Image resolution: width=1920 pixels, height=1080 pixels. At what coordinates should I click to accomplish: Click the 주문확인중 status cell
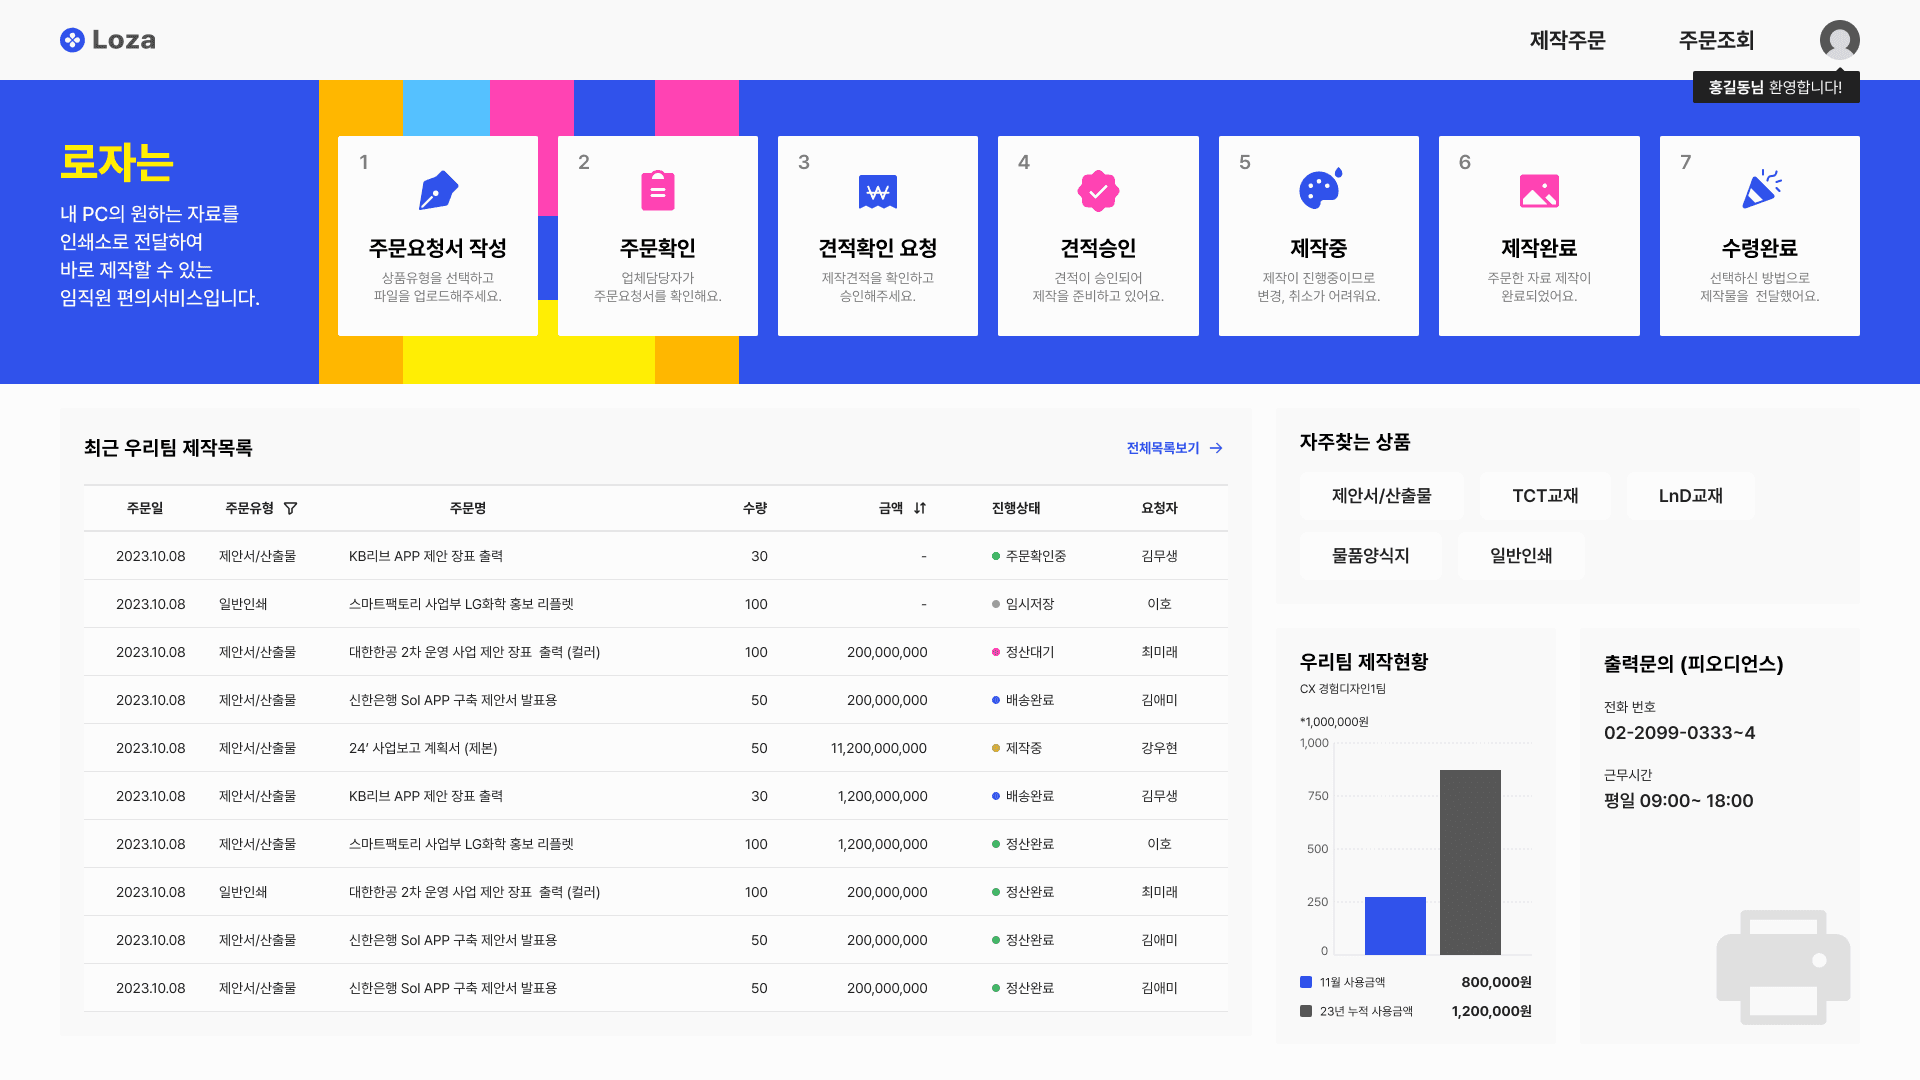tap(1029, 556)
